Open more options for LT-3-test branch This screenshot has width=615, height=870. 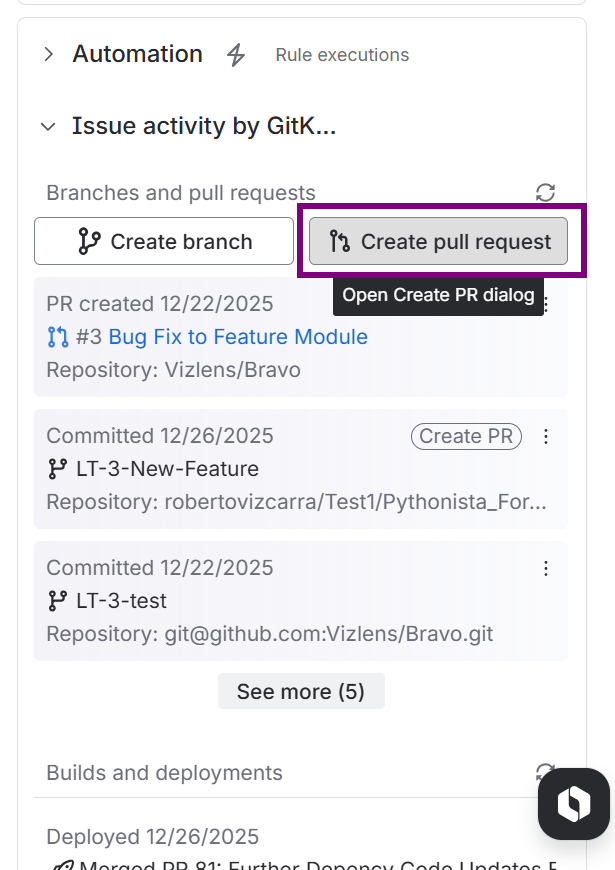point(546,568)
